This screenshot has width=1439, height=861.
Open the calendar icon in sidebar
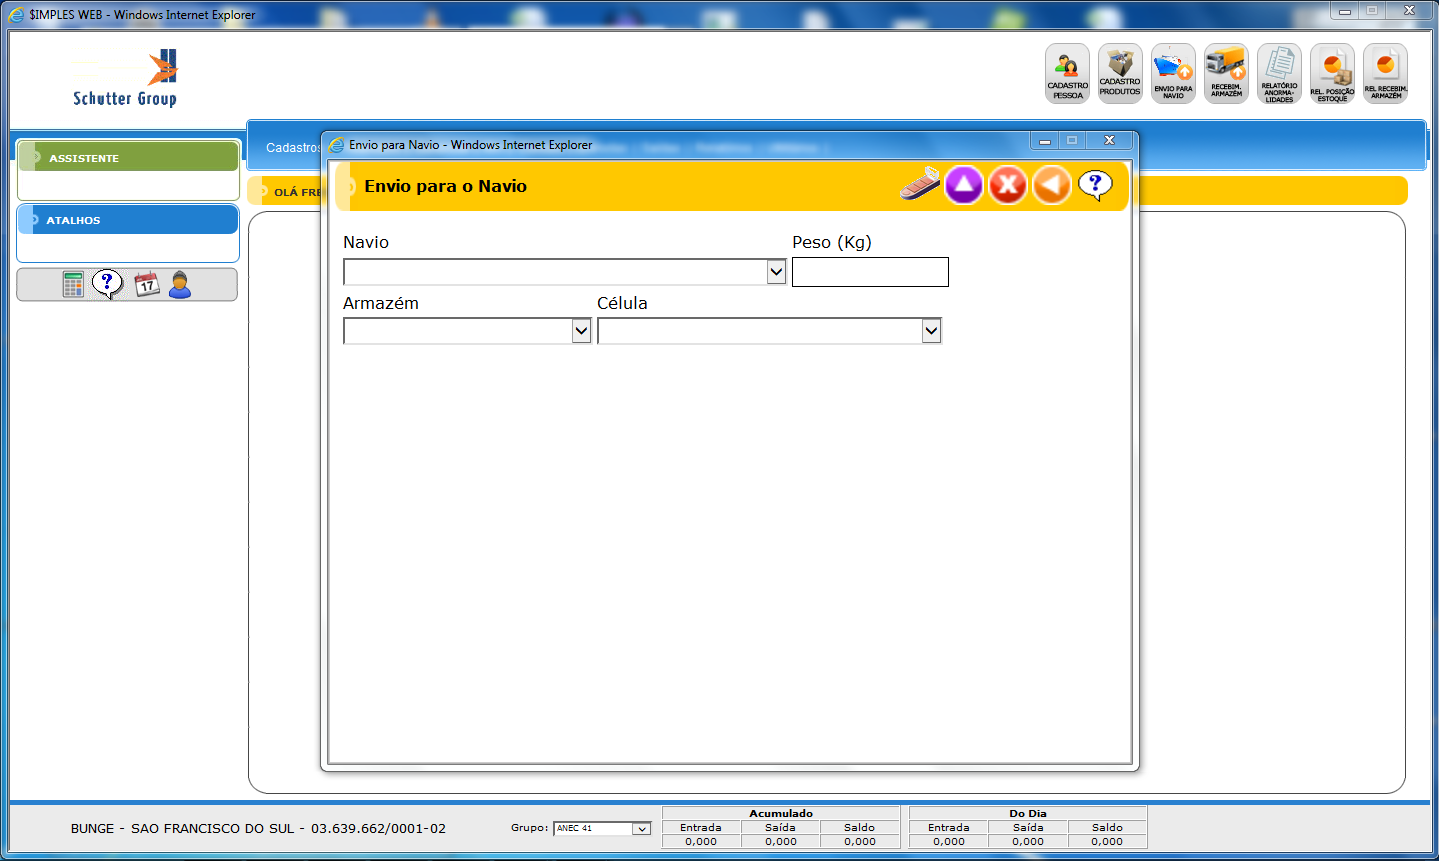[x=147, y=285]
